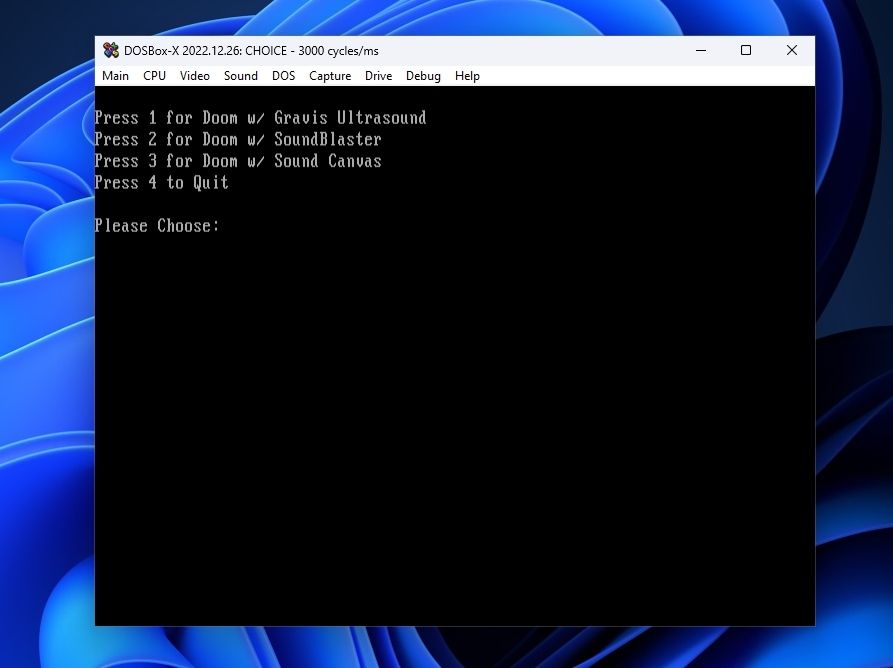Open the Main menu
This screenshot has width=893, height=668.
(115, 76)
